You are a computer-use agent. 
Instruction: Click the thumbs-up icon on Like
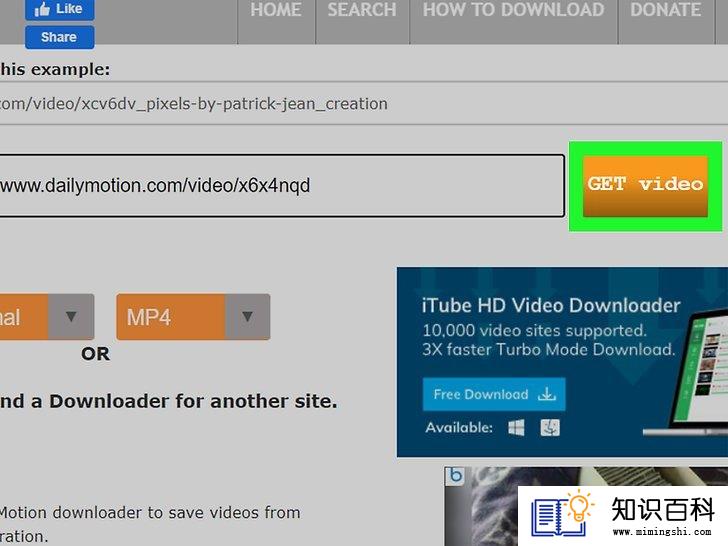tap(42, 9)
